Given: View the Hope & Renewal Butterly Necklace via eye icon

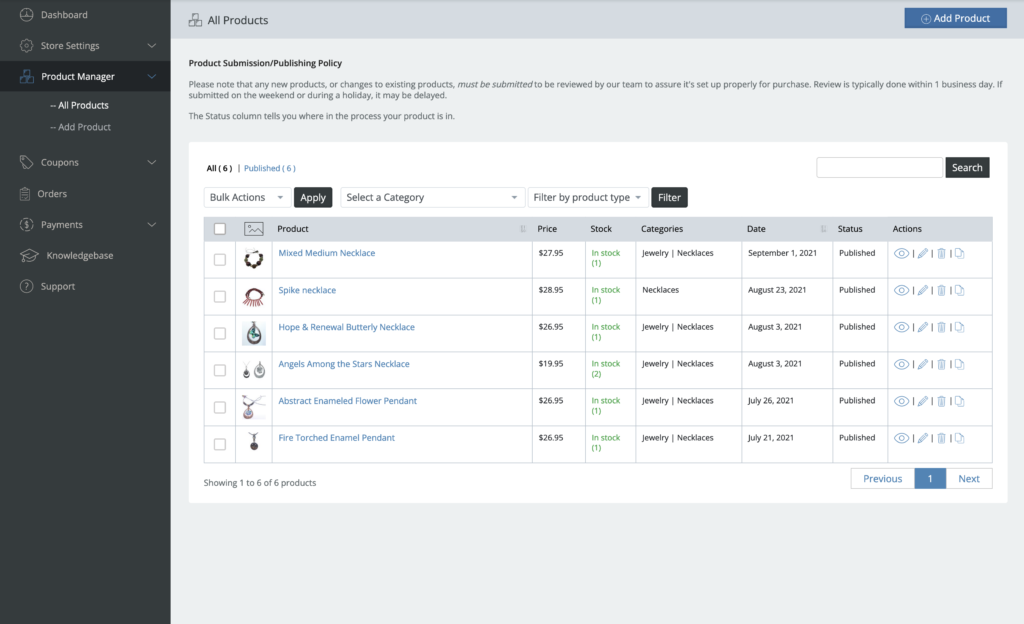Looking at the screenshot, I should coord(901,328).
